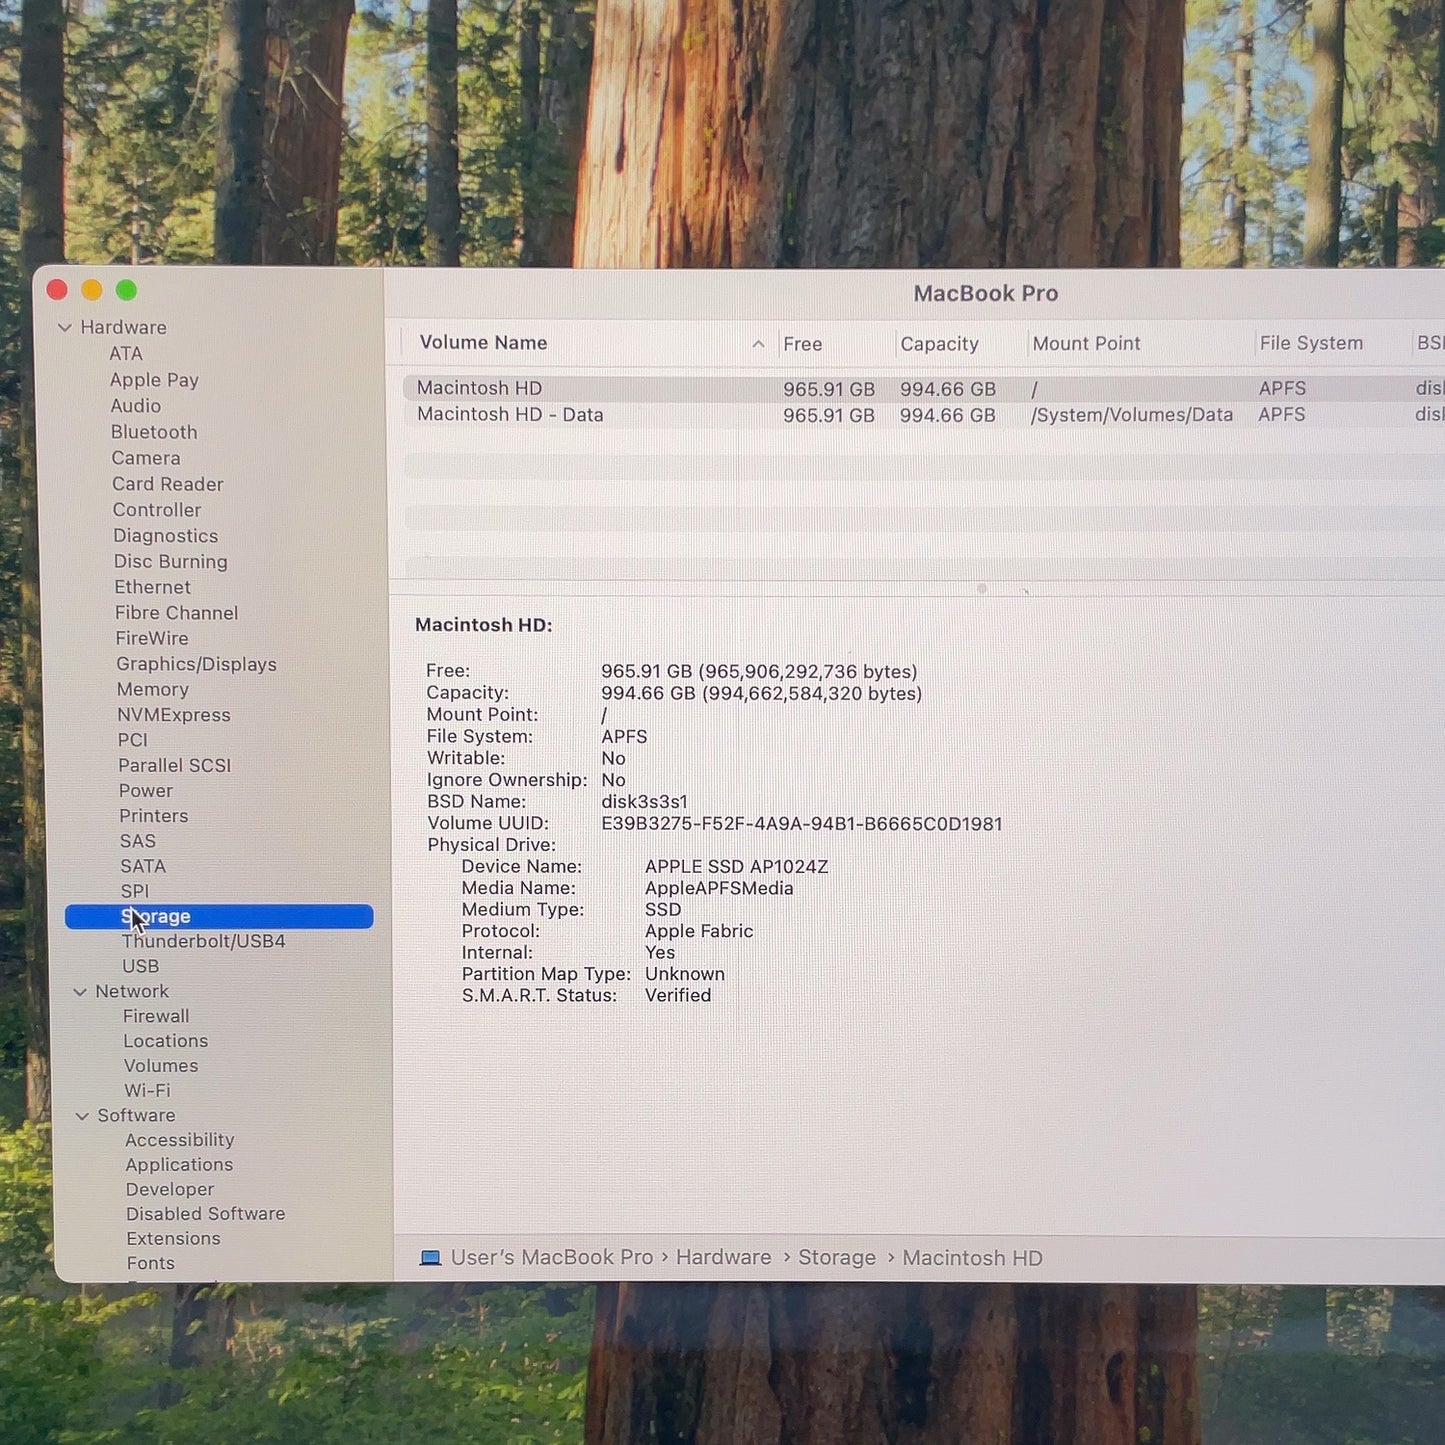Open Wi-Fi under Network
This screenshot has width=1445, height=1445.
coord(147,1090)
